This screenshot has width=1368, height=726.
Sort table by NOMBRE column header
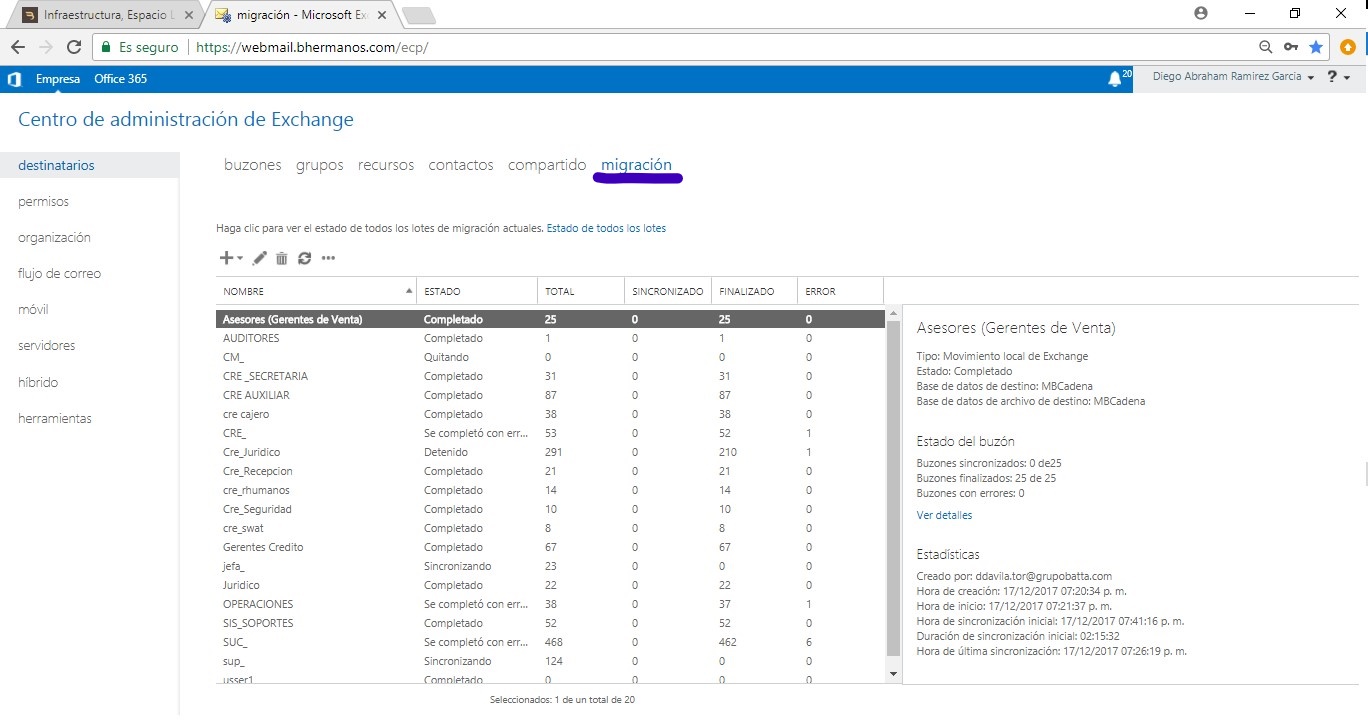pos(315,291)
